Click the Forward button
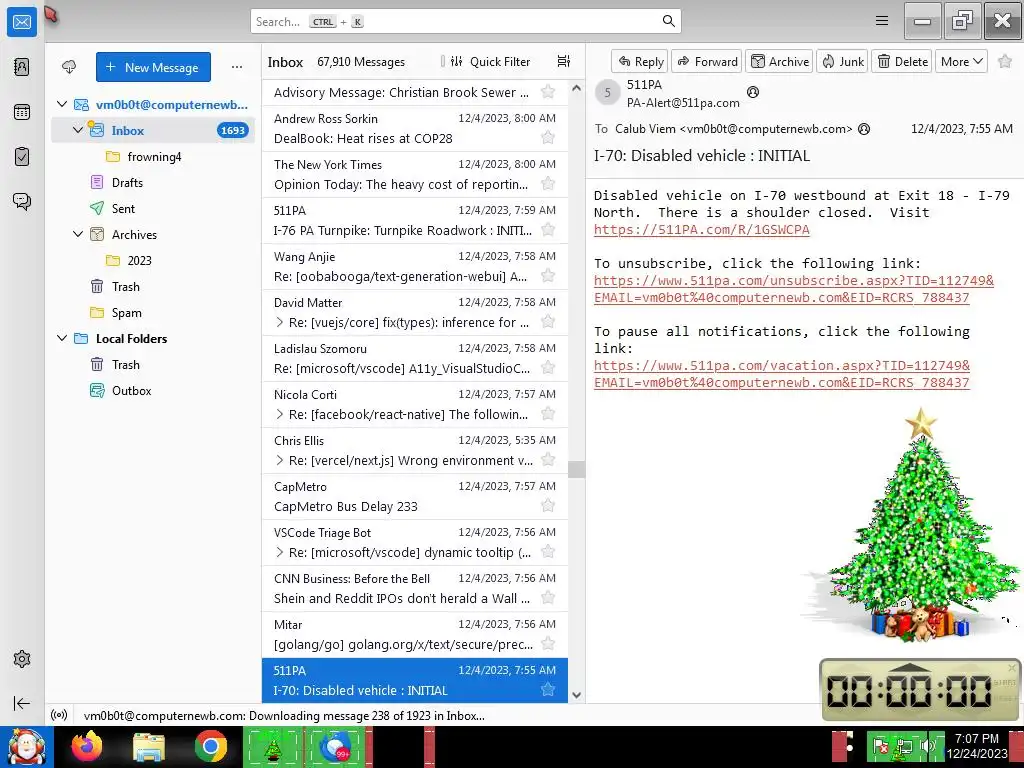The height and width of the screenshot is (768, 1024). pos(707,61)
